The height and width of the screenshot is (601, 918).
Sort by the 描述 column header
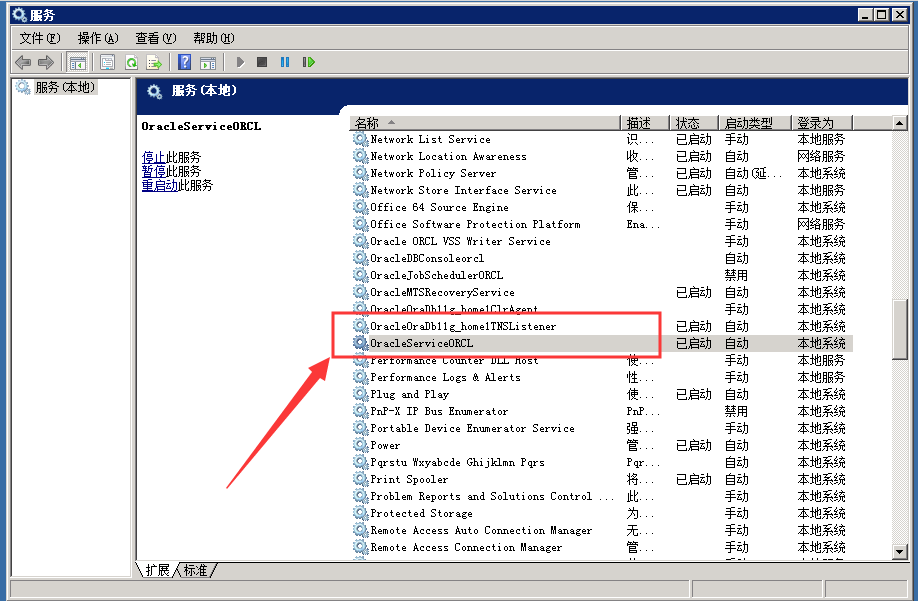645,123
